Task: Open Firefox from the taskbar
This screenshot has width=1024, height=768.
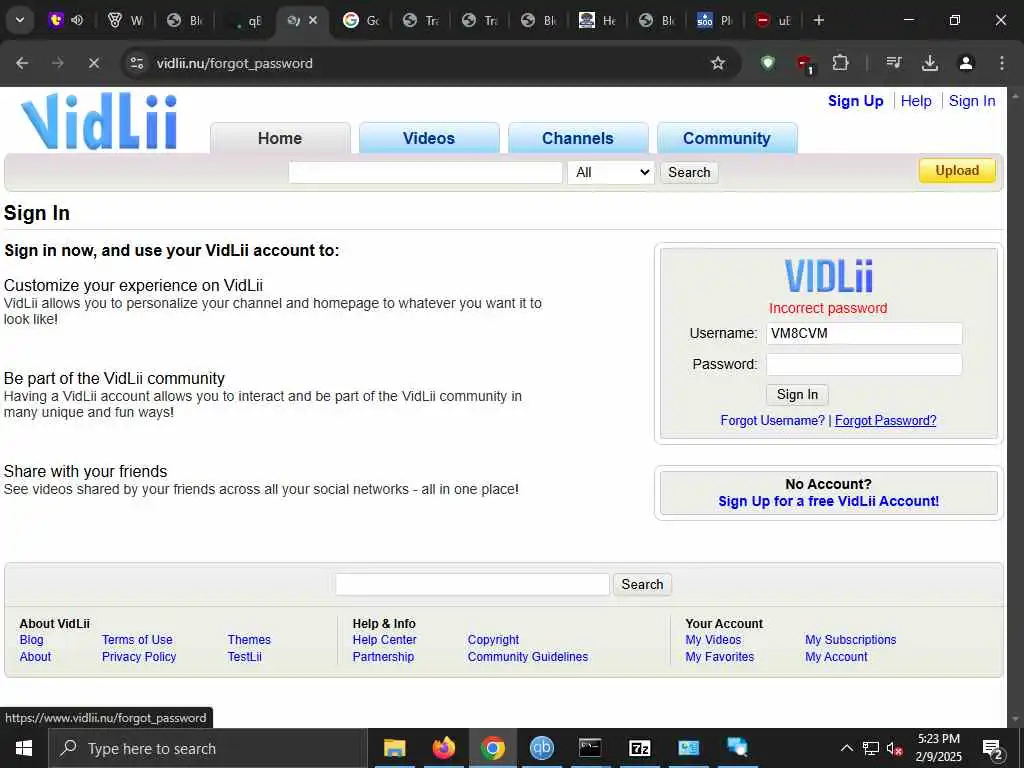Action: click(443, 748)
